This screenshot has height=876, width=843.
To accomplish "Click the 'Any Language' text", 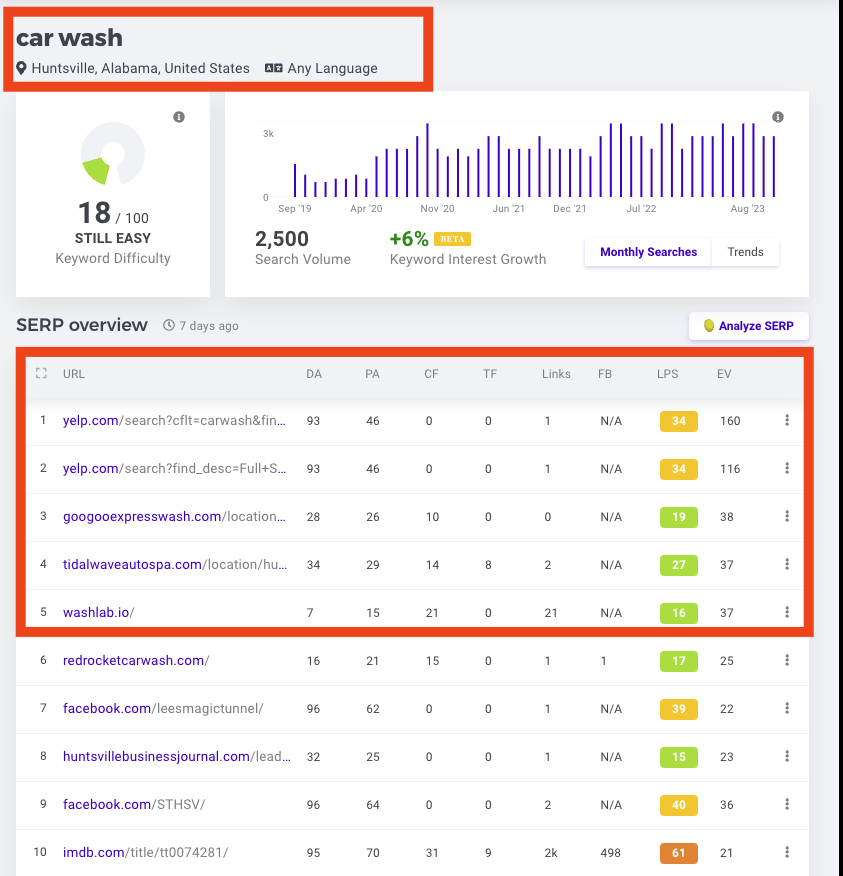I will coord(332,68).
